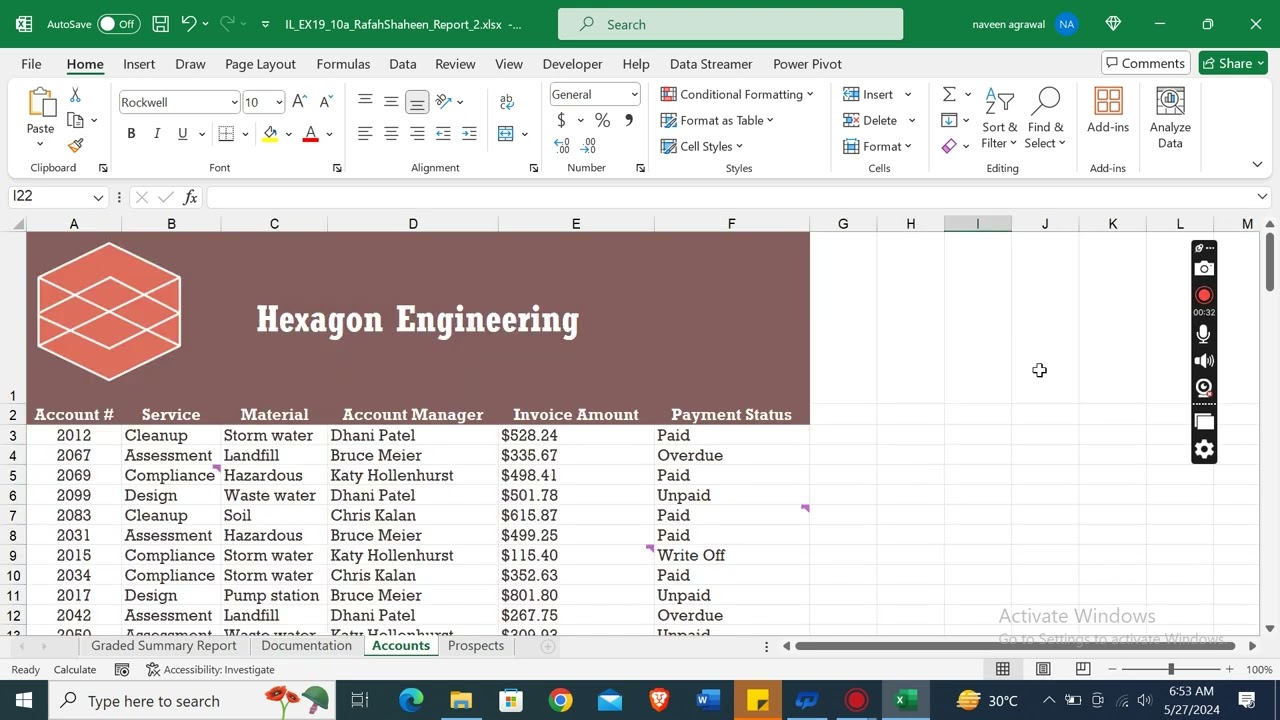Switch to the Insert ribbon tab

[x=139, y=64]
